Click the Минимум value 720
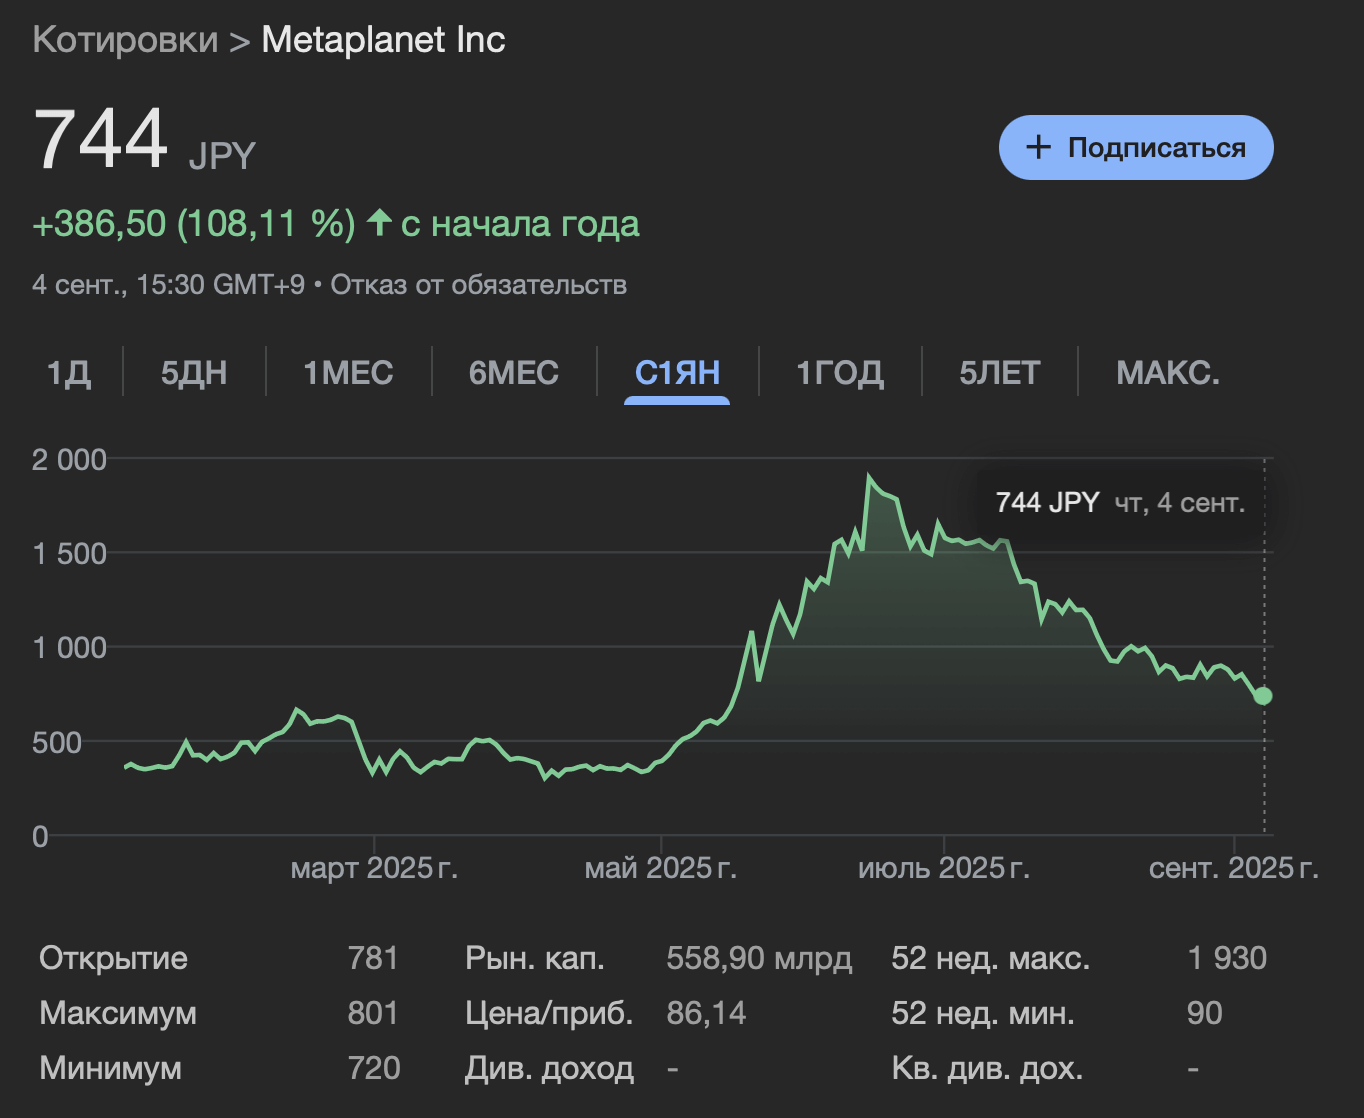This screenshot has height=1118, width=1364. 374,1068
